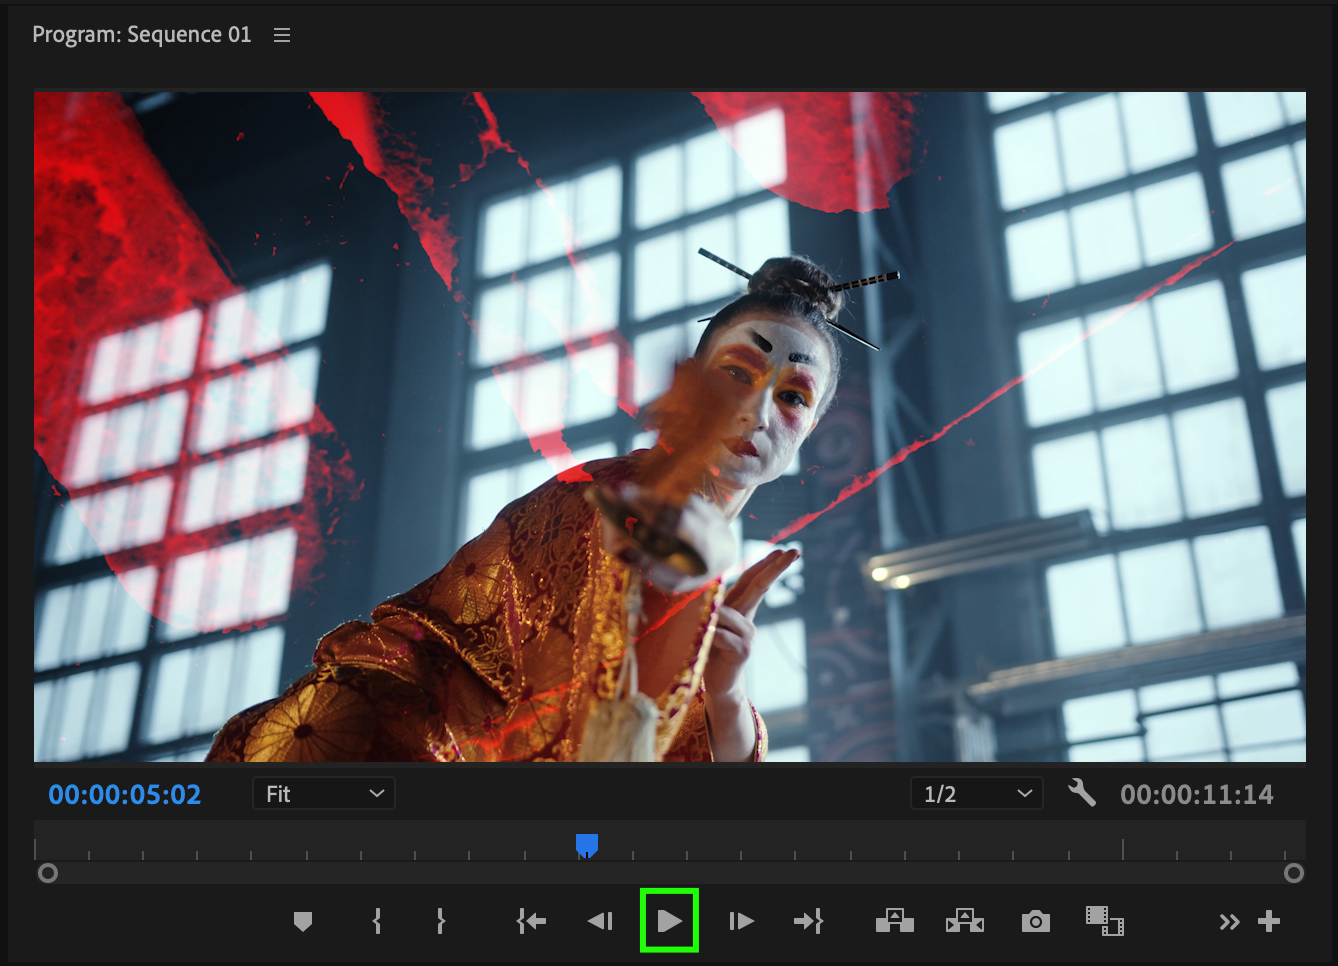Click the Mark Out bracket icon
The width and height of the screenshot is (1338, 966).
440,921
